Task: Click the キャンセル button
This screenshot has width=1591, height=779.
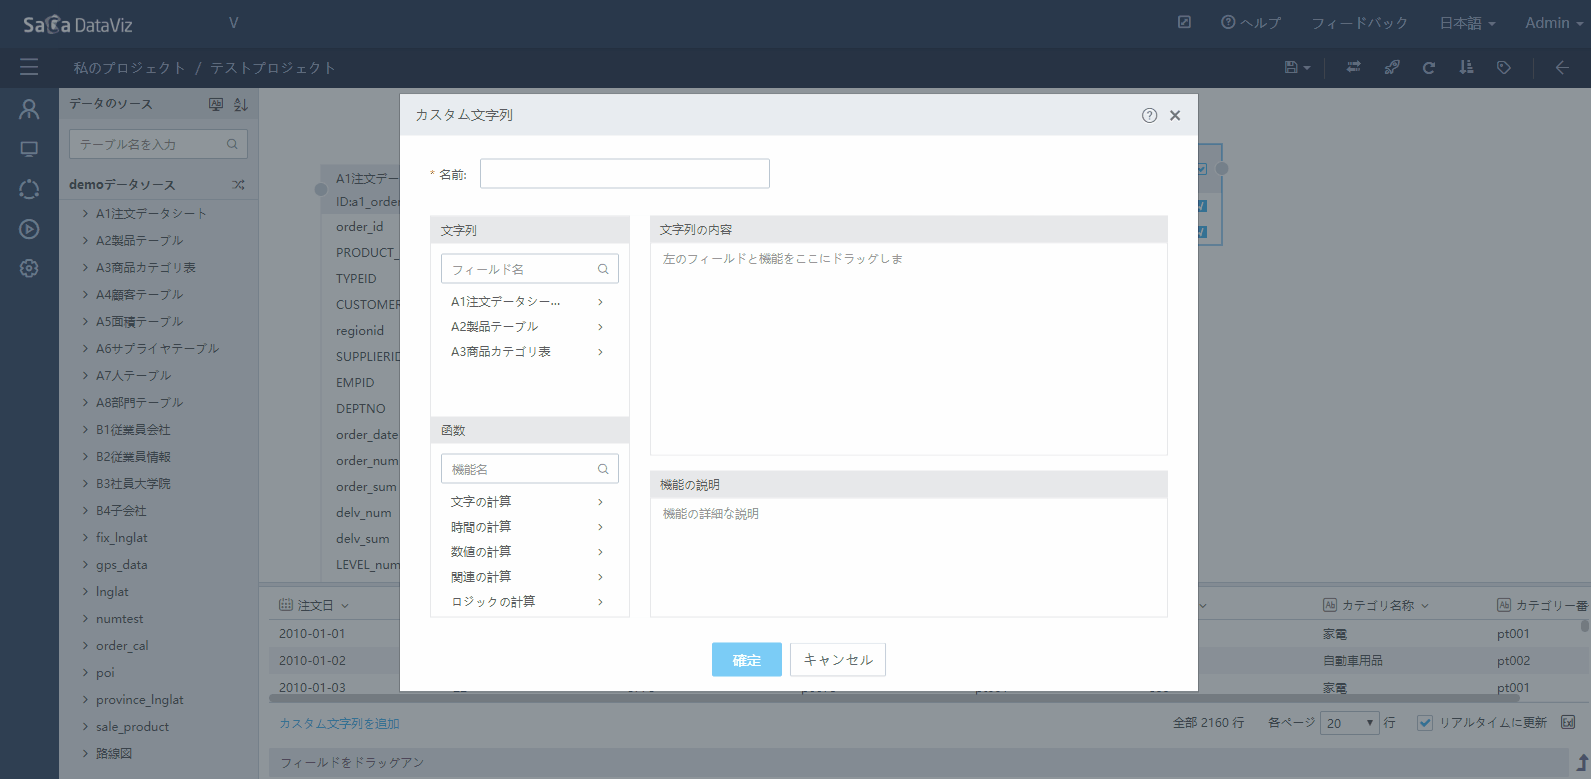Action: pyautogui.click(x=838, y=660)
